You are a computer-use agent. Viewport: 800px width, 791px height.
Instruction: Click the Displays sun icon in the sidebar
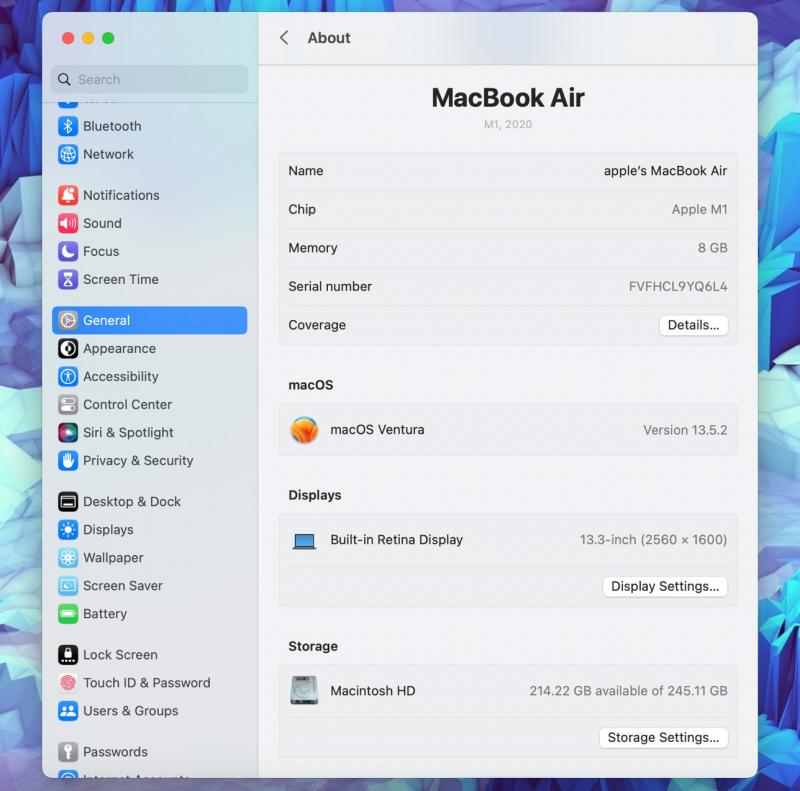coord(68,530)
